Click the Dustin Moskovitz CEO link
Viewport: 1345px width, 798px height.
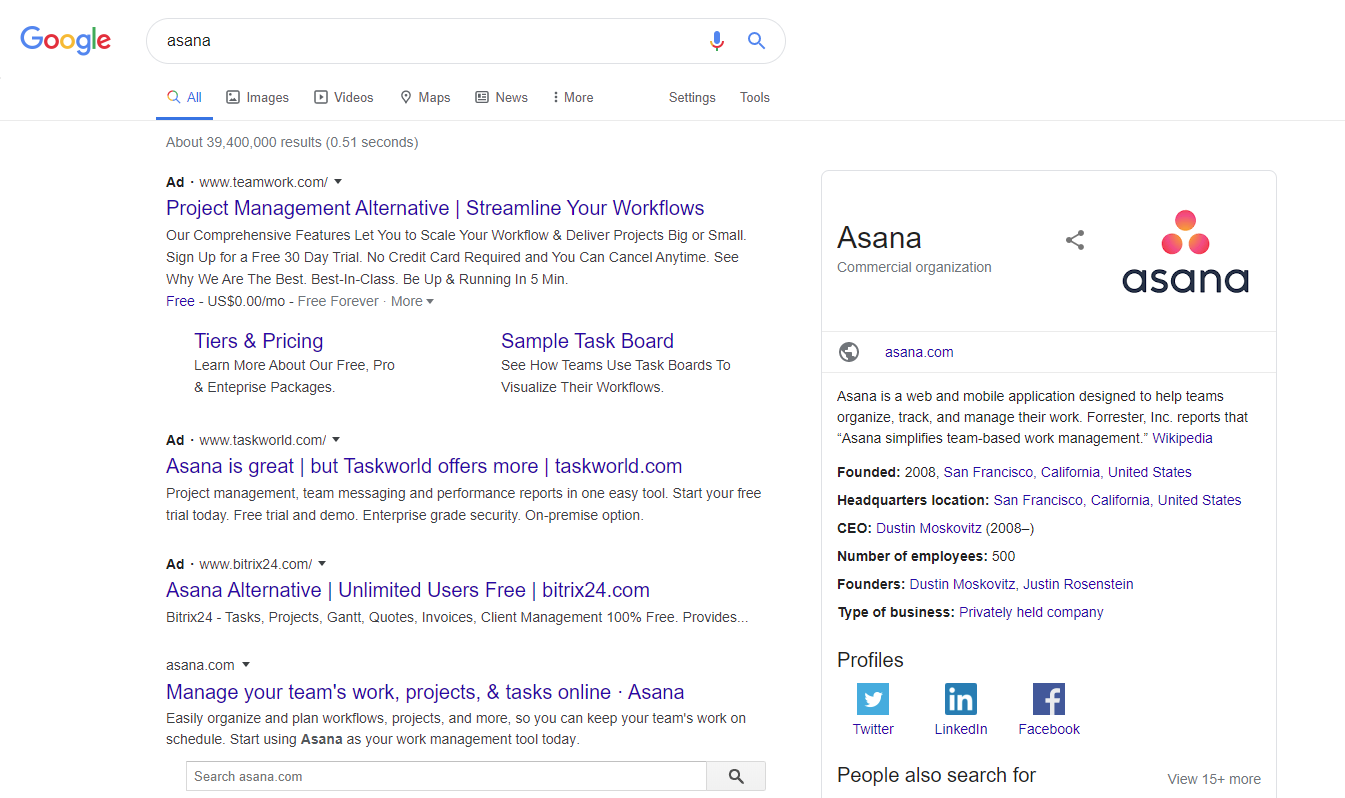[929, 528]
